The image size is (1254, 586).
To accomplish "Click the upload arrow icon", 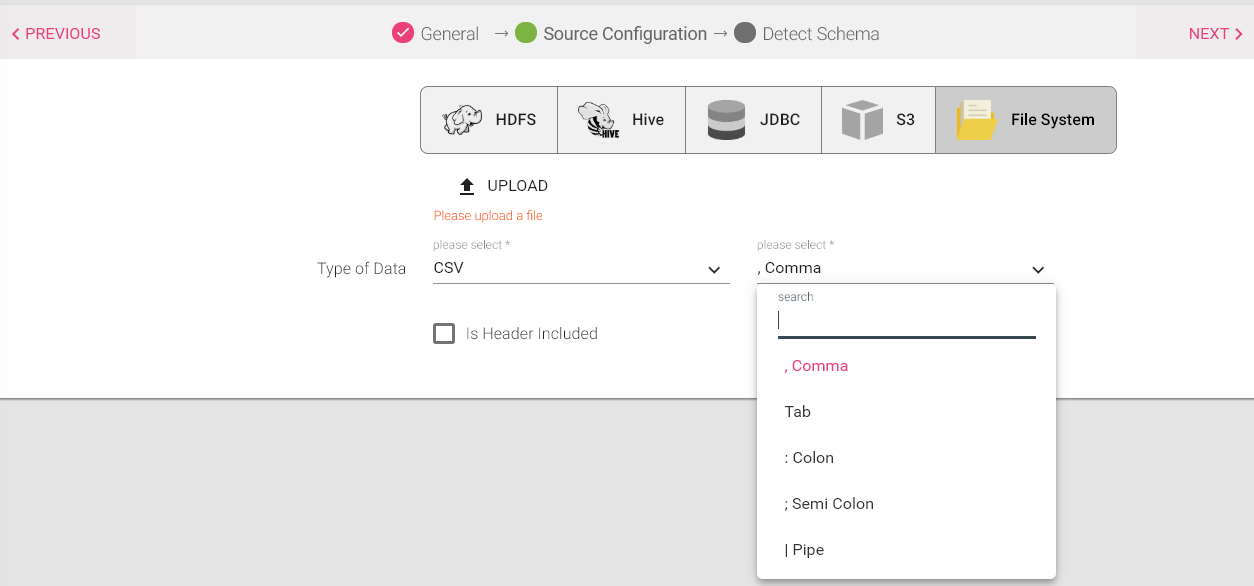I will pyautogui.click(x=467, y=186).
